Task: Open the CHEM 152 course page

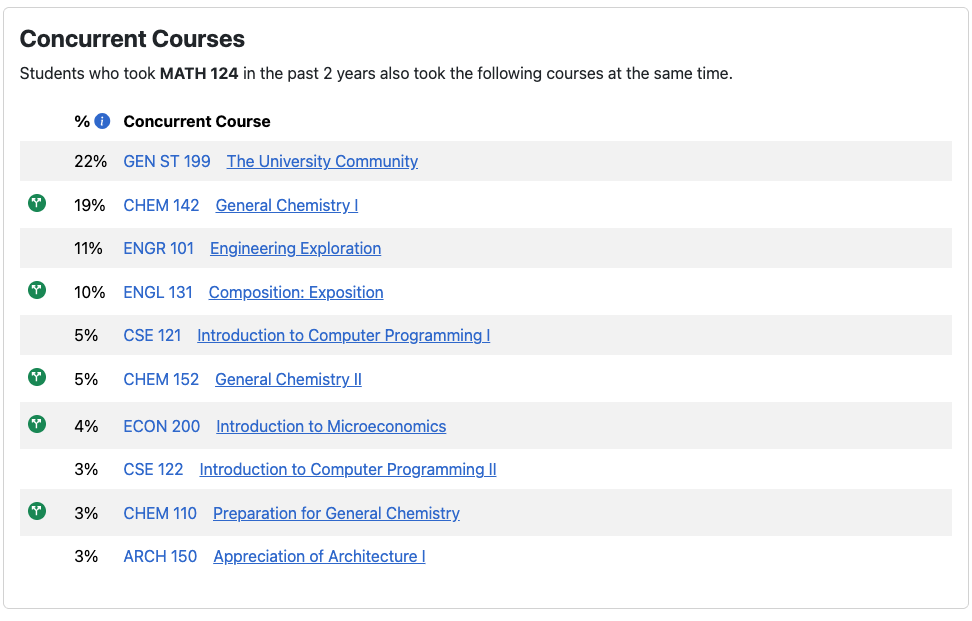Action: pos(161,379)
